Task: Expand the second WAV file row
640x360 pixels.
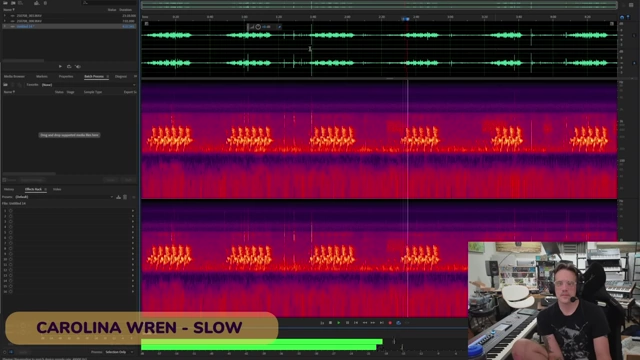Action: [x=4, y=21]
